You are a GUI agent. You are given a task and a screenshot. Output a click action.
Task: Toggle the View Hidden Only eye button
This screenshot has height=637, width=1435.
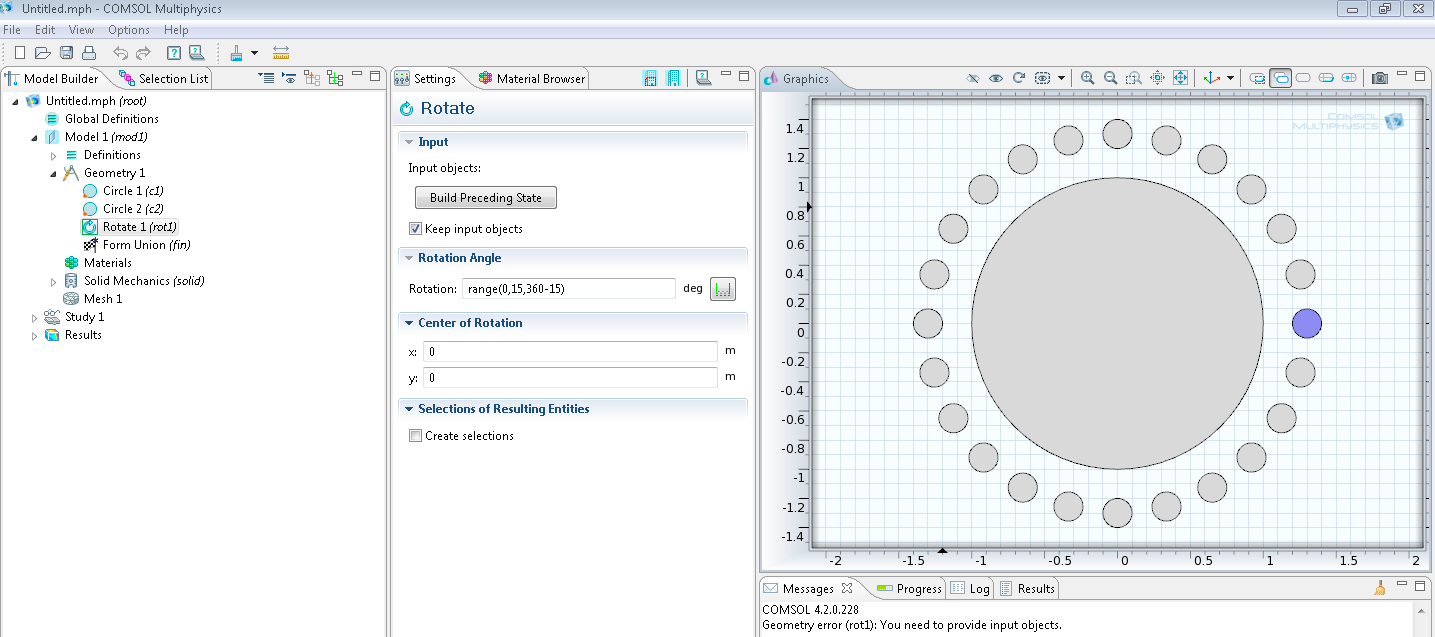pyautogui.click(x=1044, y=78)
